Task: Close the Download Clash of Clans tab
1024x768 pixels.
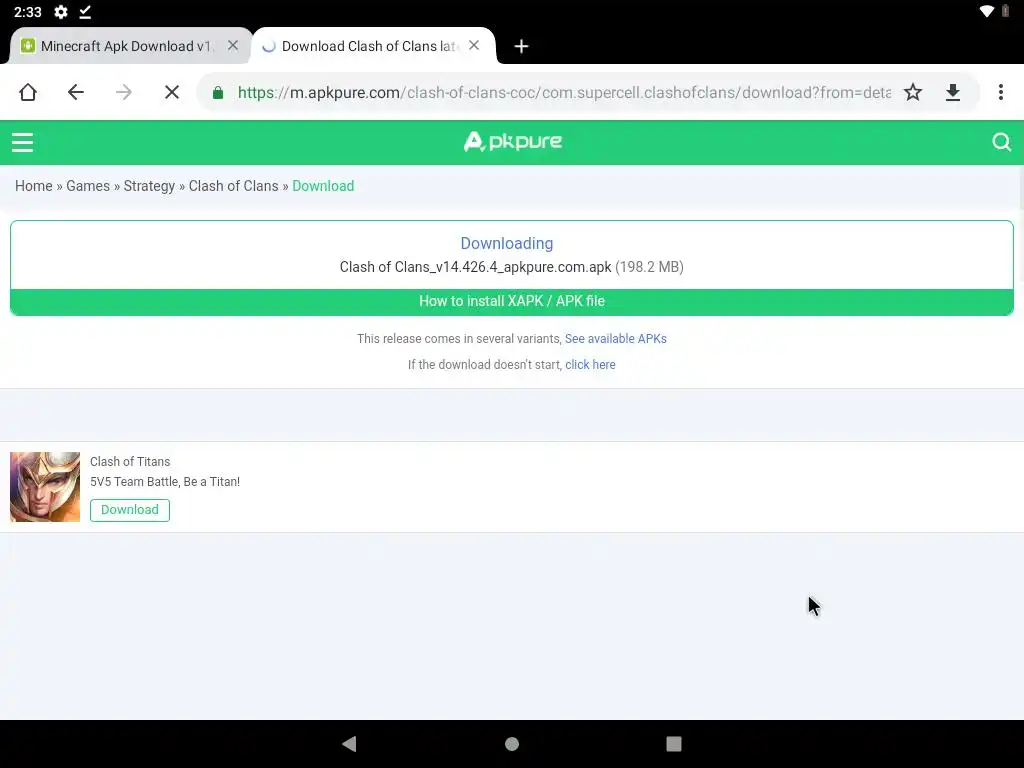Action: 474,46
